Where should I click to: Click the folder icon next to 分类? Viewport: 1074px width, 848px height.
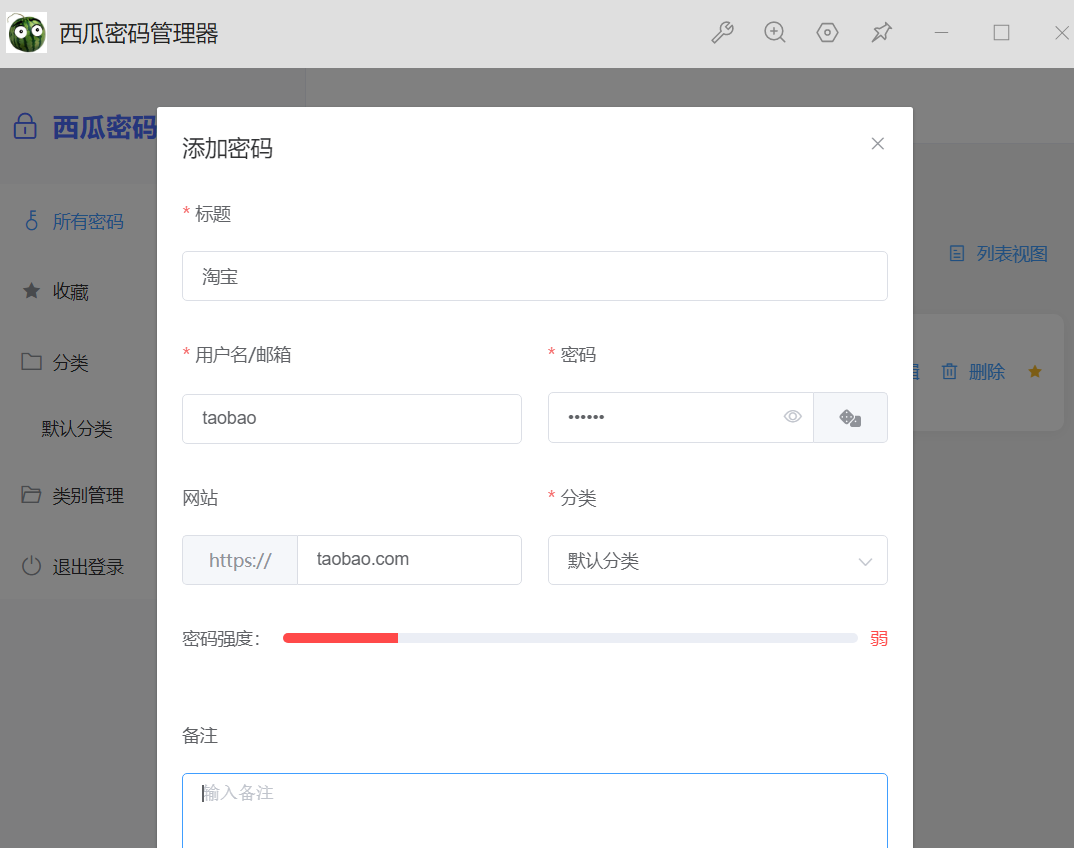point(32,361)
